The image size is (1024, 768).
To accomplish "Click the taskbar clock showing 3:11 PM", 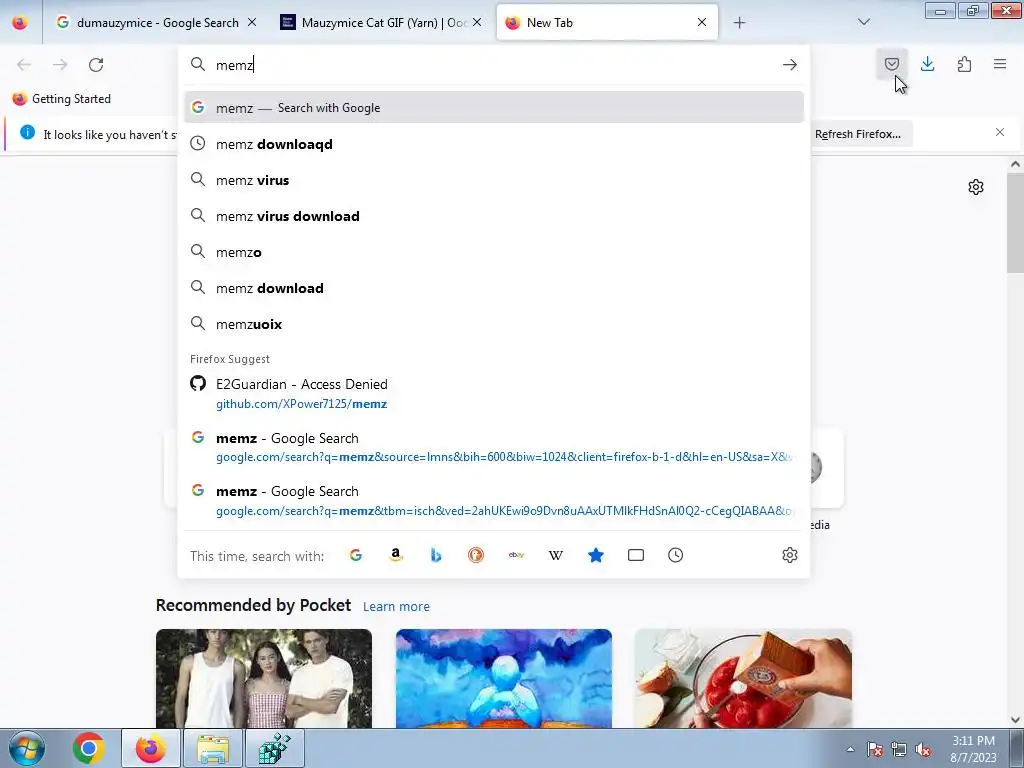I will point(973,749).
